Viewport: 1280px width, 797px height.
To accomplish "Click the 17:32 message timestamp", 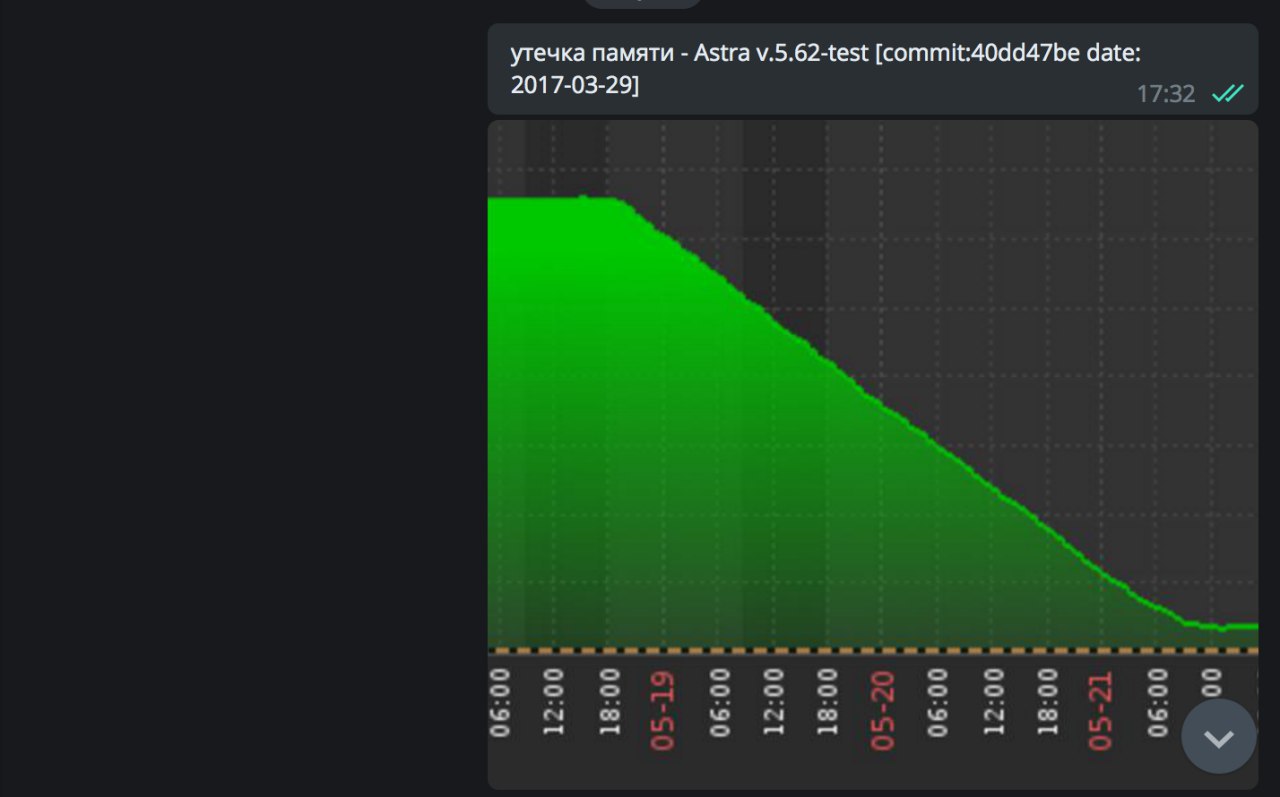I will click(x=1166, y=94).
